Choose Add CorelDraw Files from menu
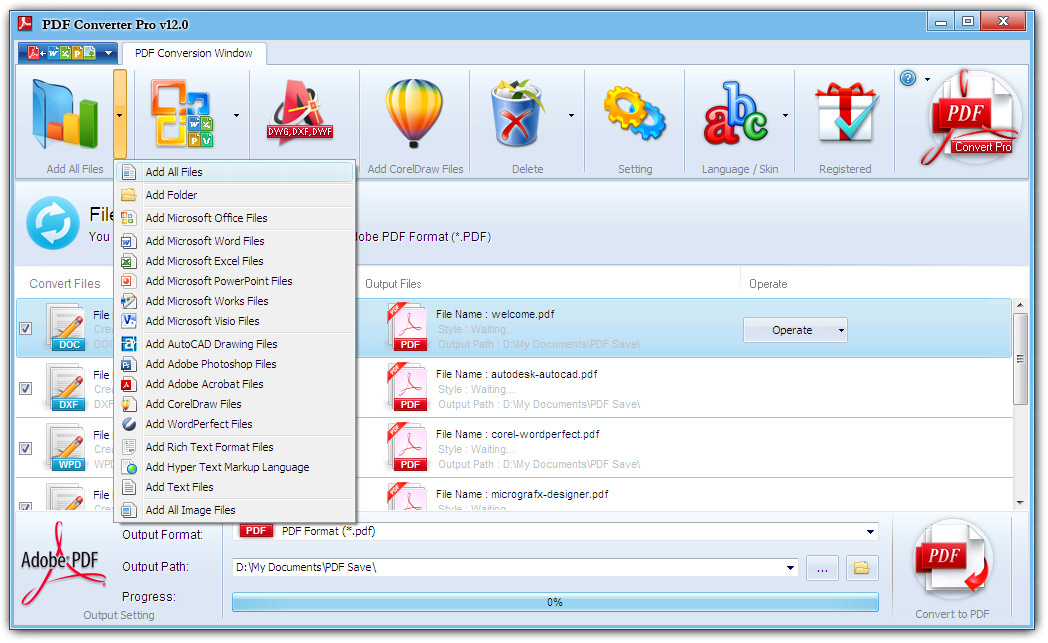The image size is (1048, 643). click(235, 404)
